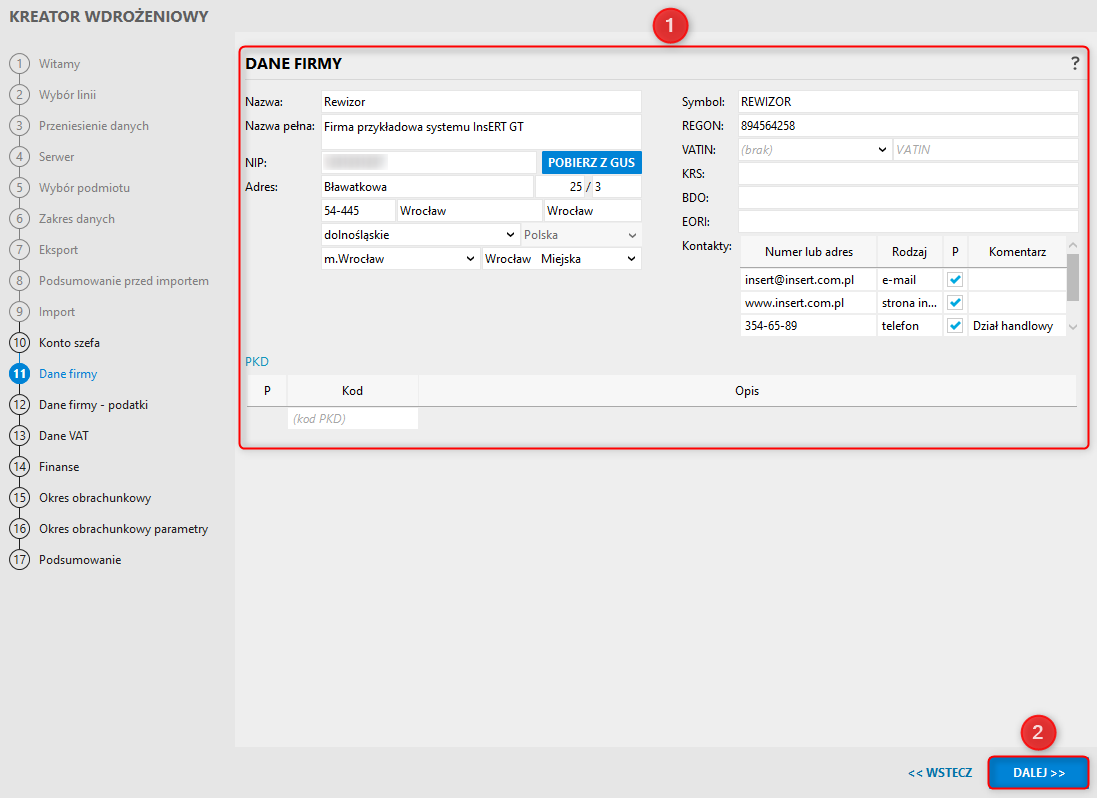
Task: Open the dolnośląskie province dropdown
Action: [x=420, y=235]
